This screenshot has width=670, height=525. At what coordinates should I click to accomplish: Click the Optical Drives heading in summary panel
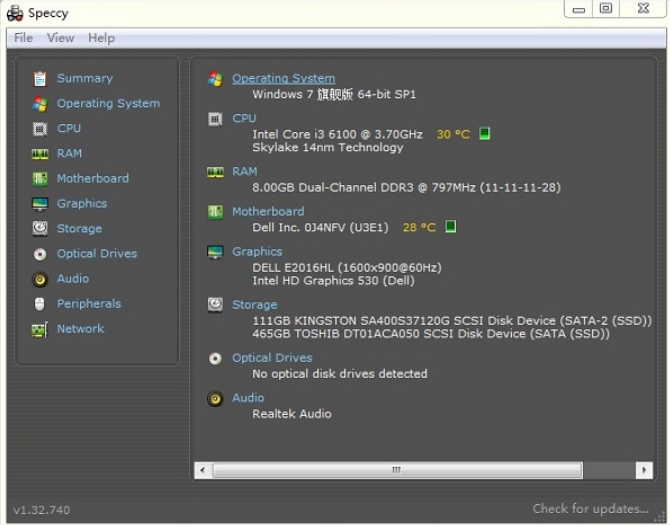[272, 358]
